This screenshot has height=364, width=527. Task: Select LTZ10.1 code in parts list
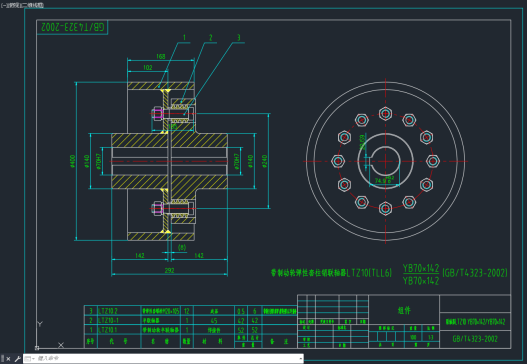(108, 330)
